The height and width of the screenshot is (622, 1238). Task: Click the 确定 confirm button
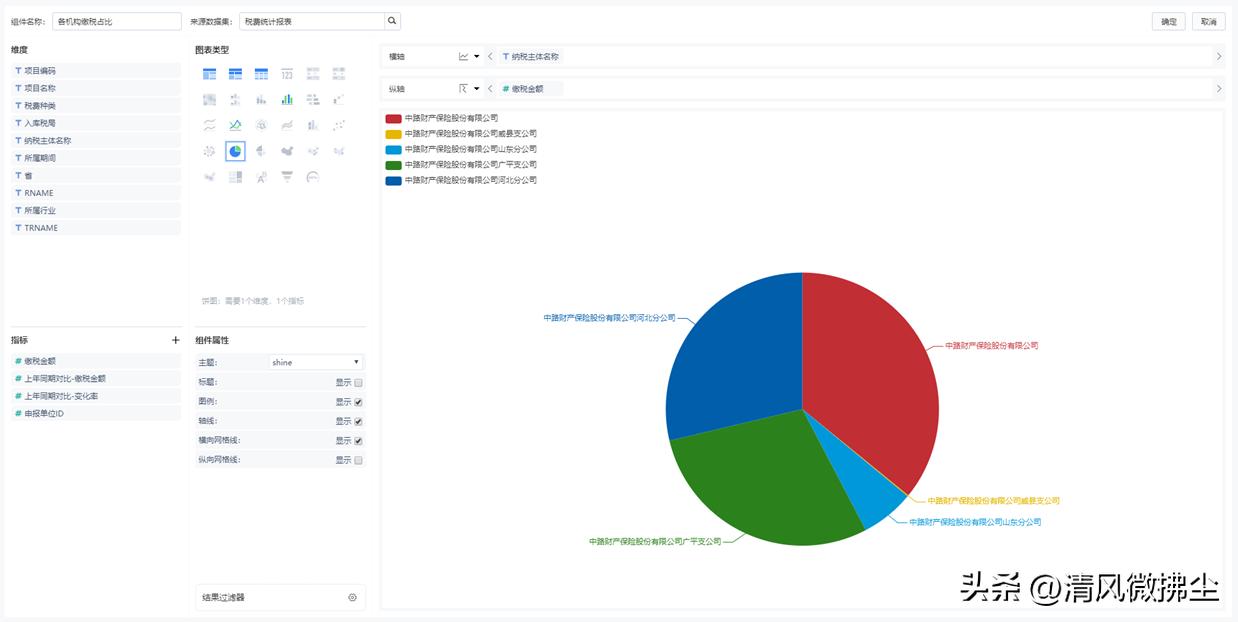pyautogui.click(x=1169, y=21)
